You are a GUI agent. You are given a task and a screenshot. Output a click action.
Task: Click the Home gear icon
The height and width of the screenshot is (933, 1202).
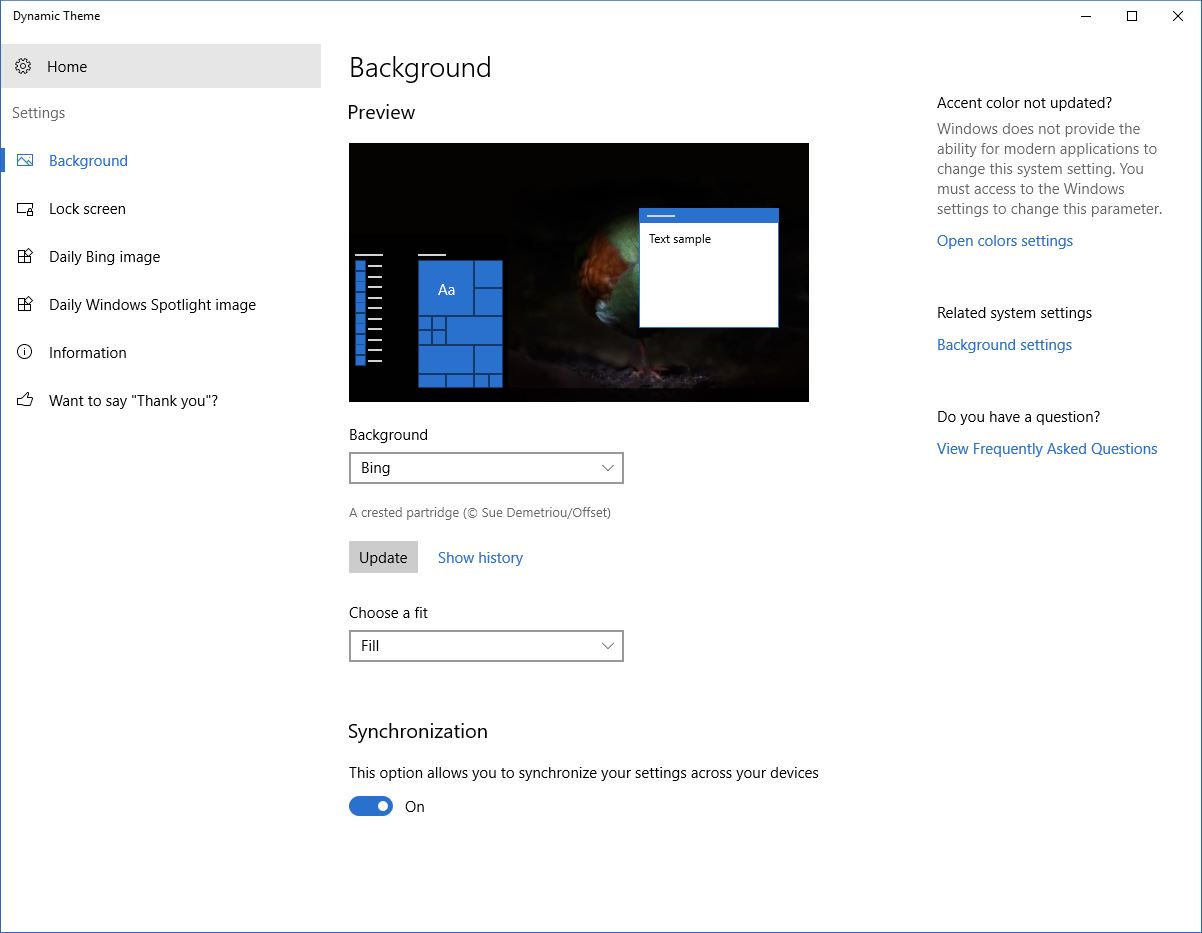point(24,66)
